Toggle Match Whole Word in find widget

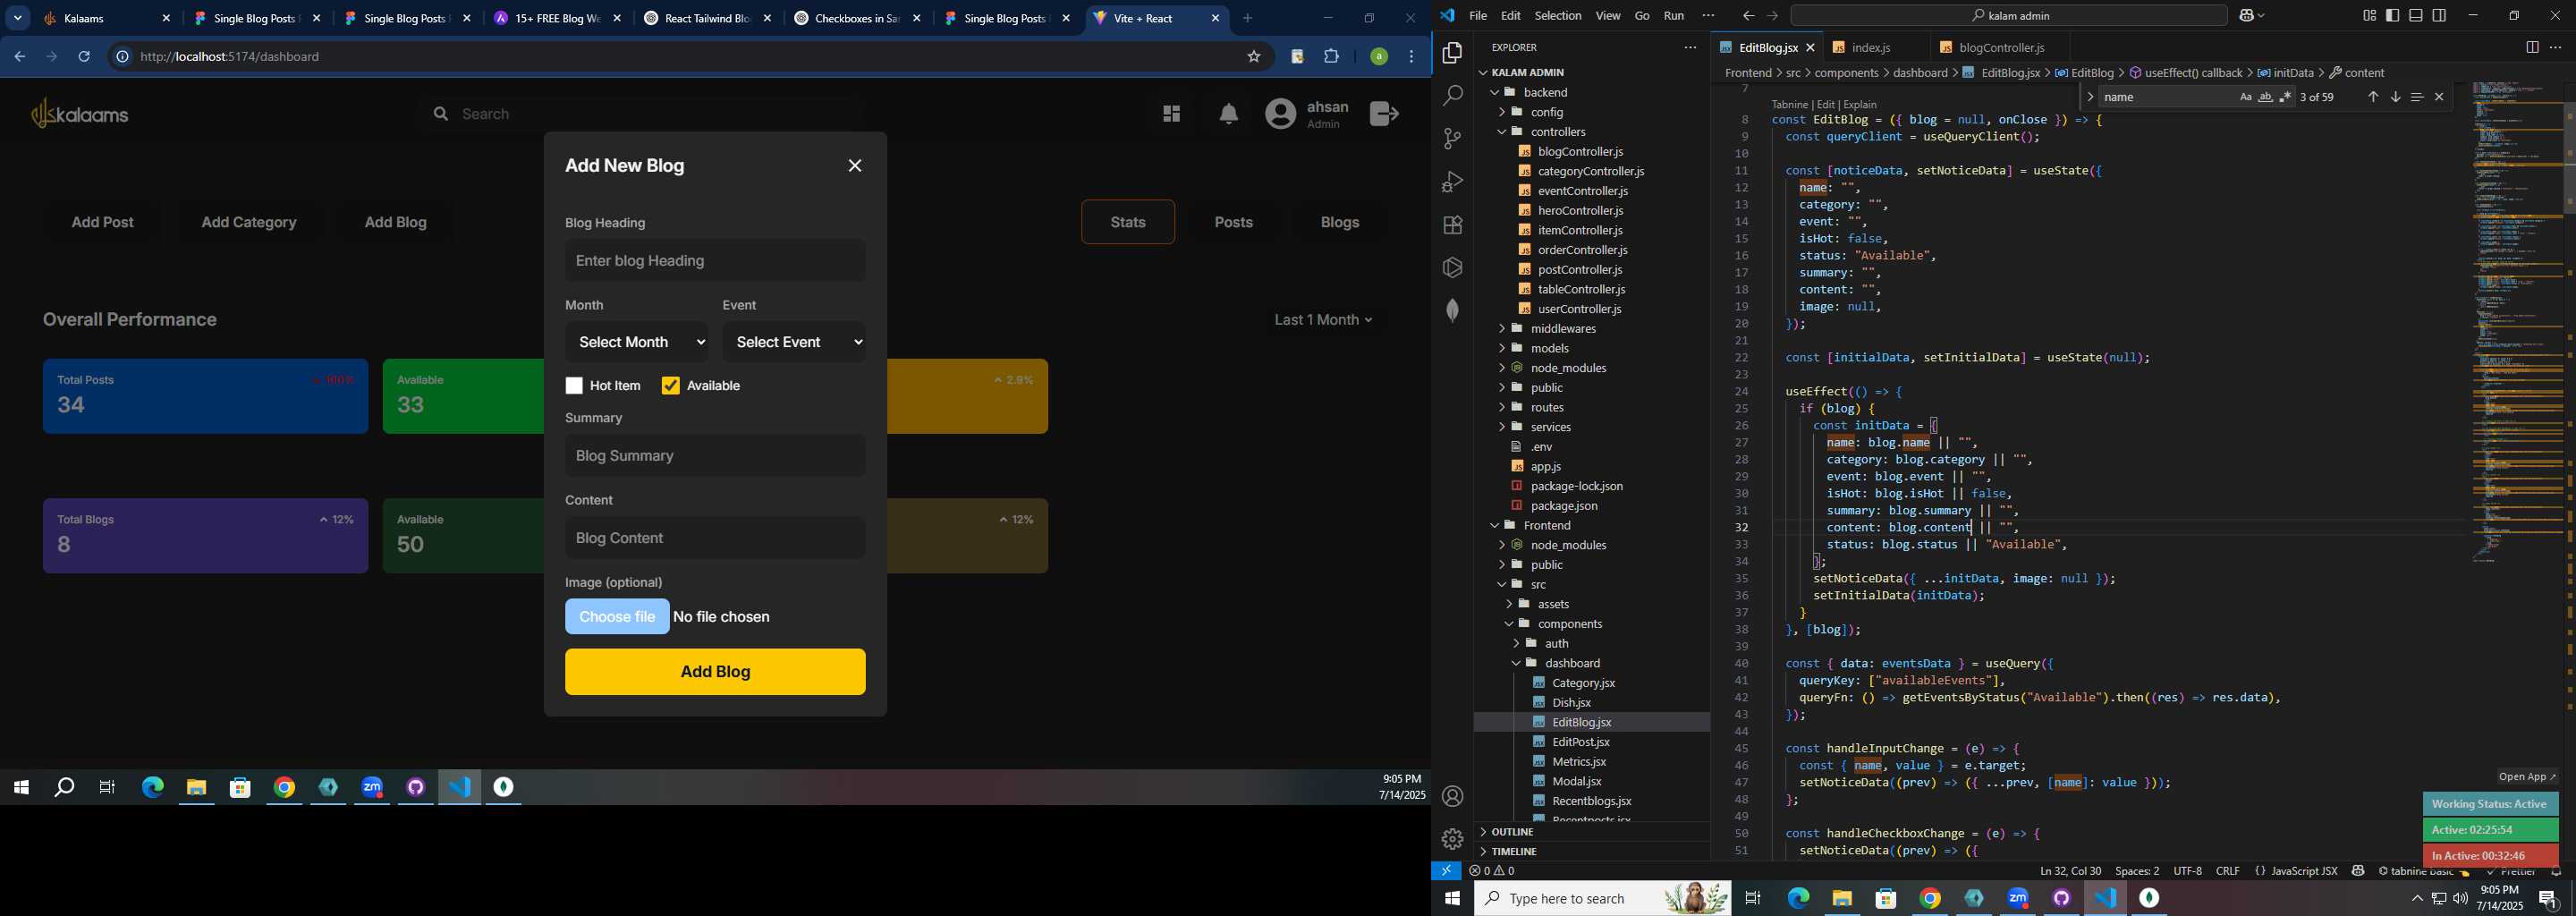[2265, 97]
